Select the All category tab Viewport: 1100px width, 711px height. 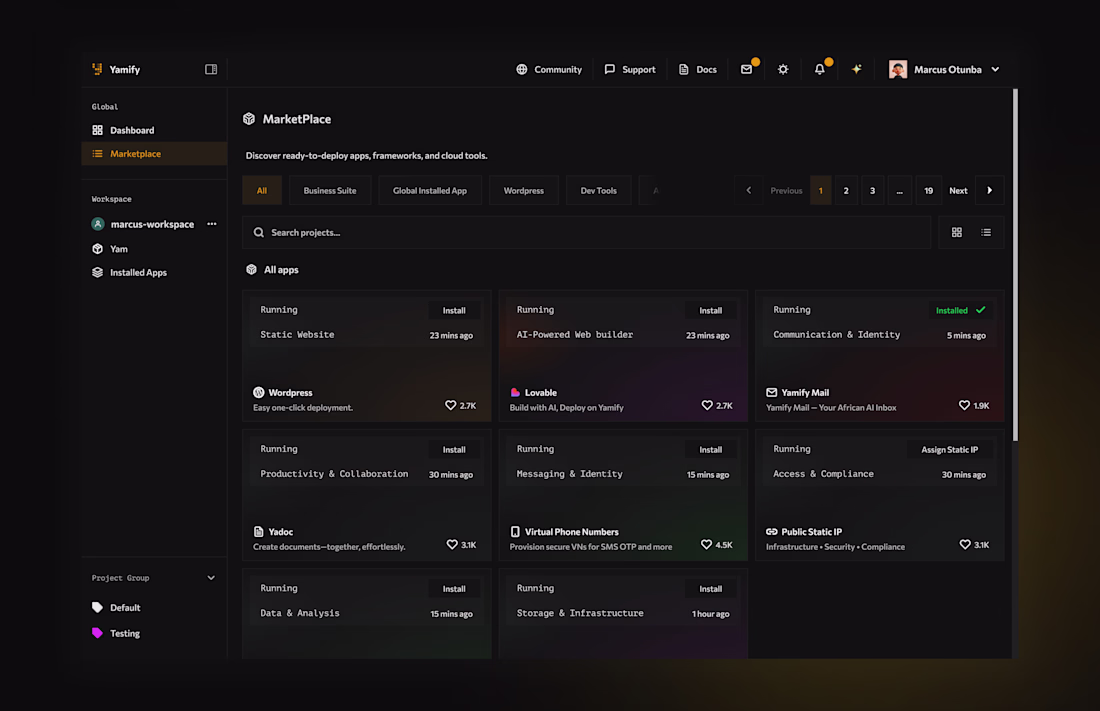point(262,190)
